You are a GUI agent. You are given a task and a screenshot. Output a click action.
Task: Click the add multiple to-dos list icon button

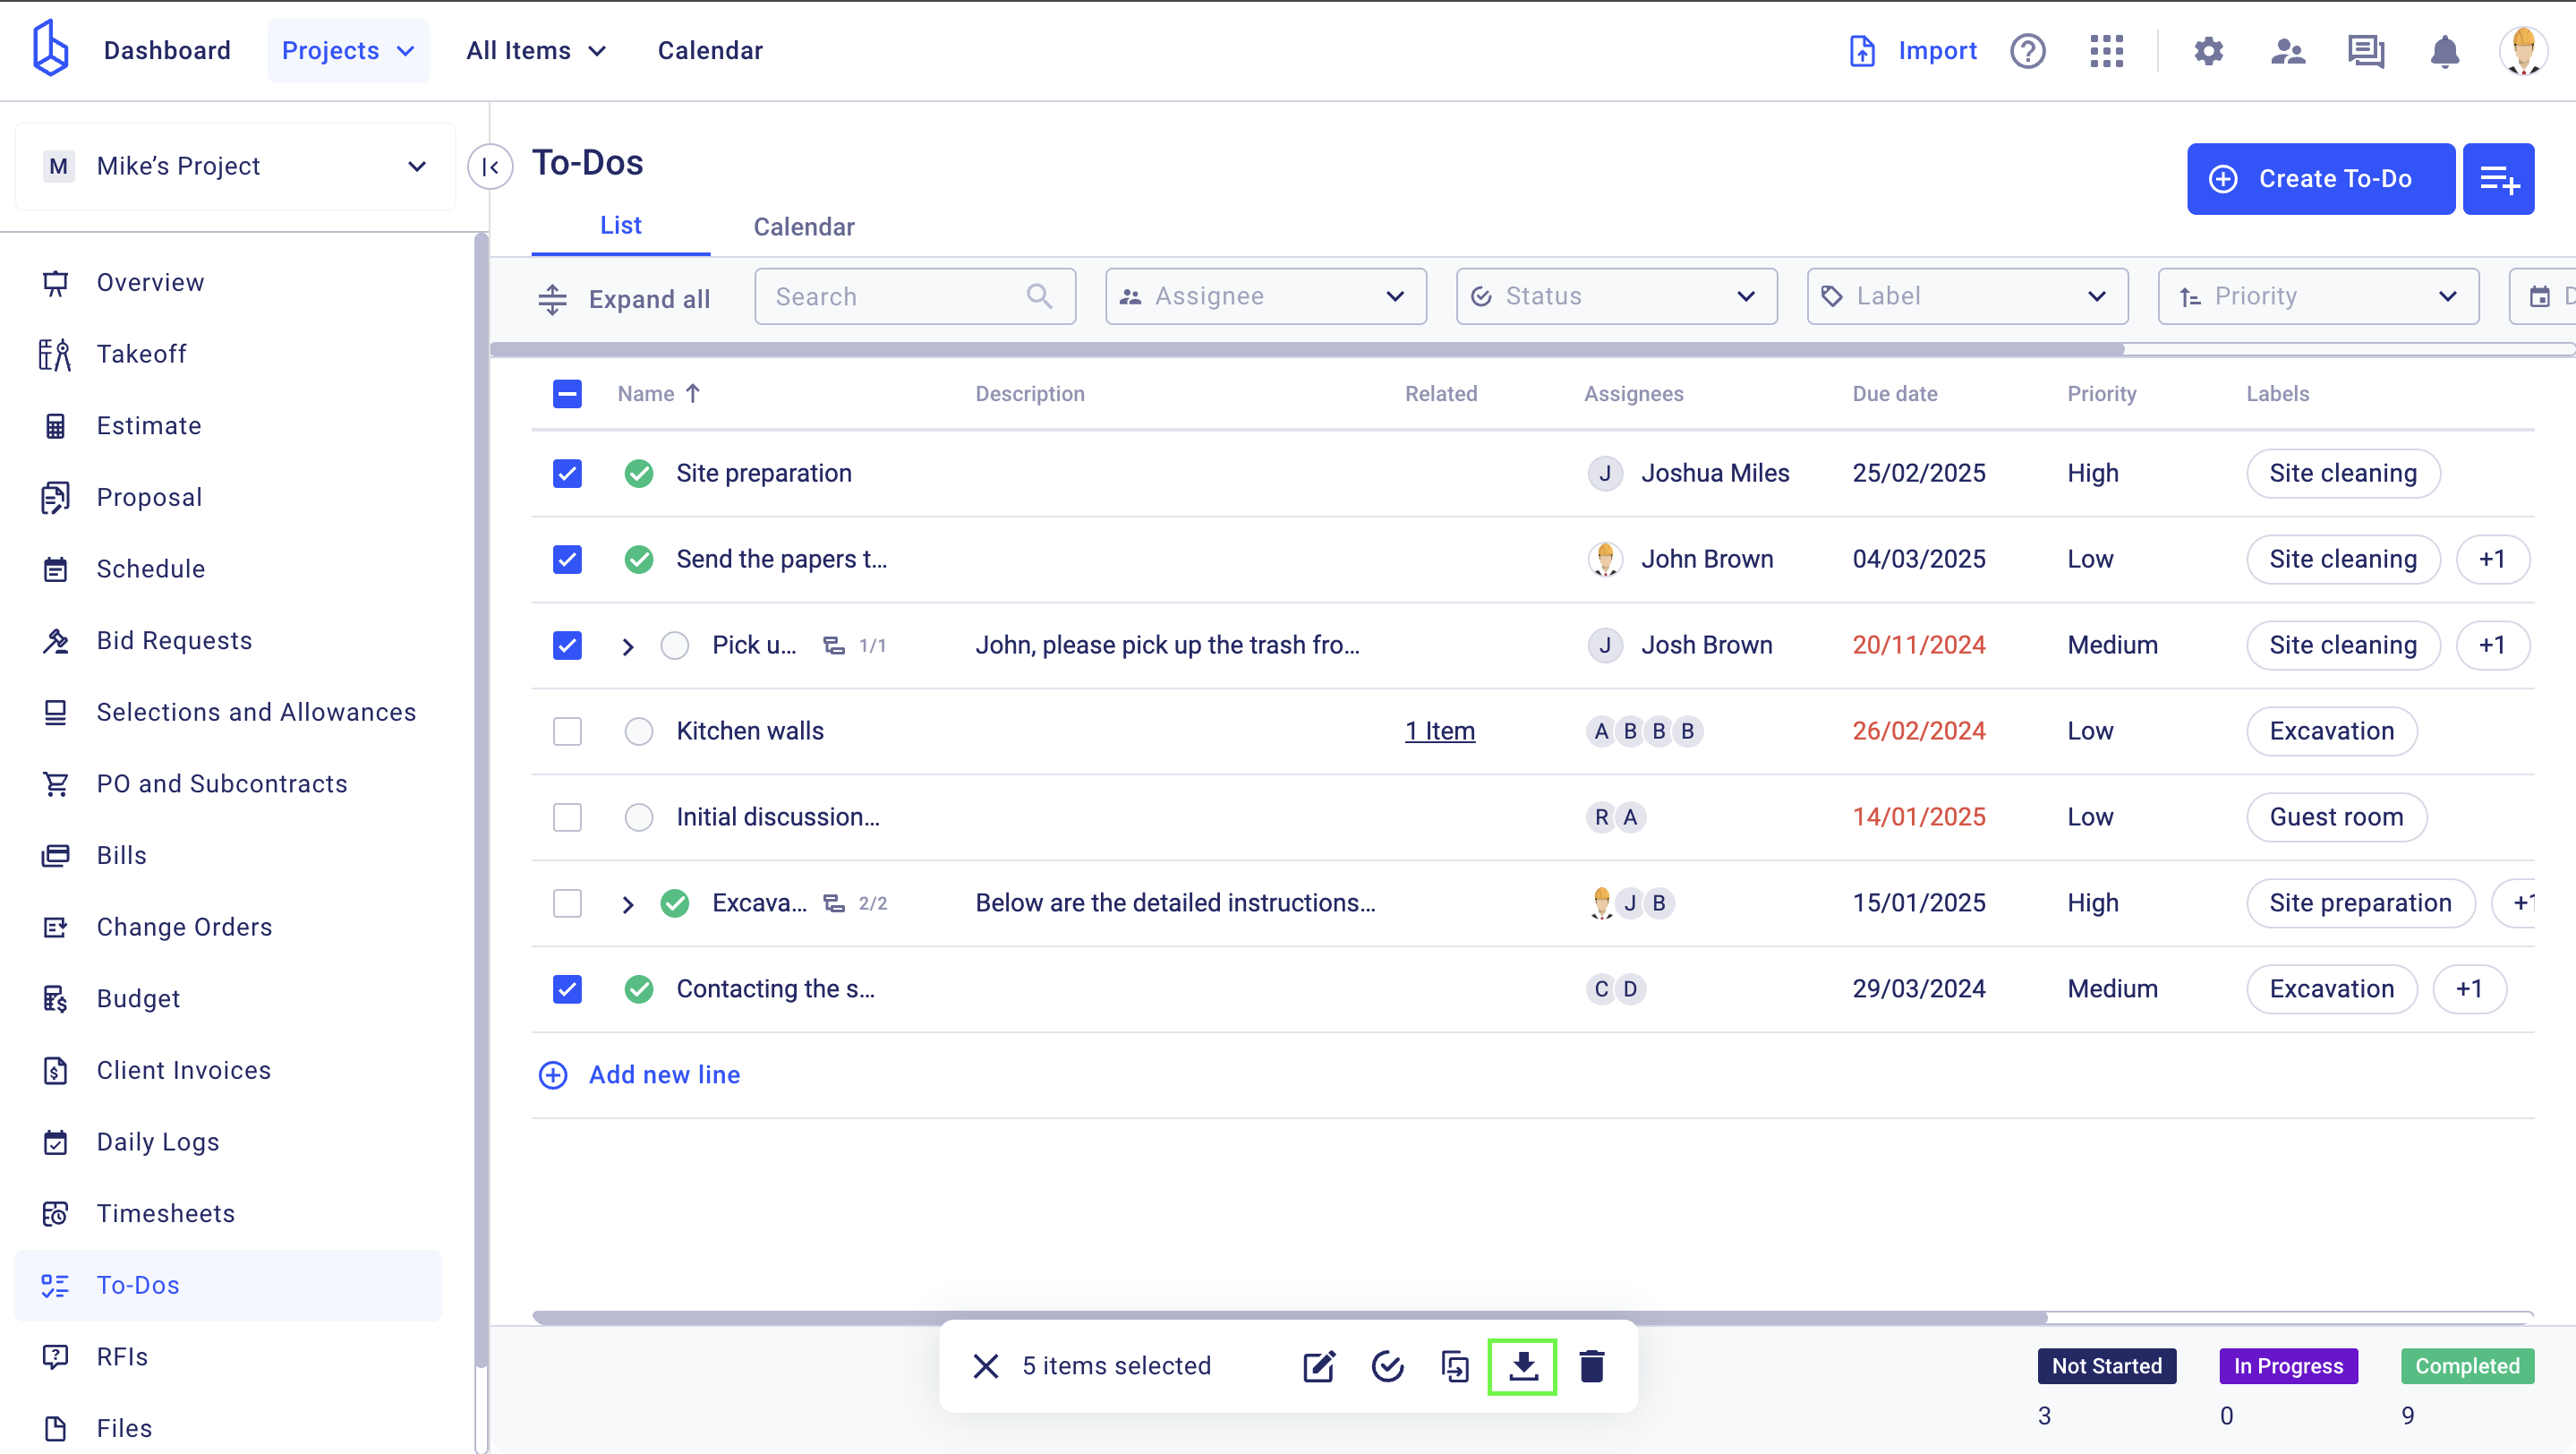coord(2498,179)
